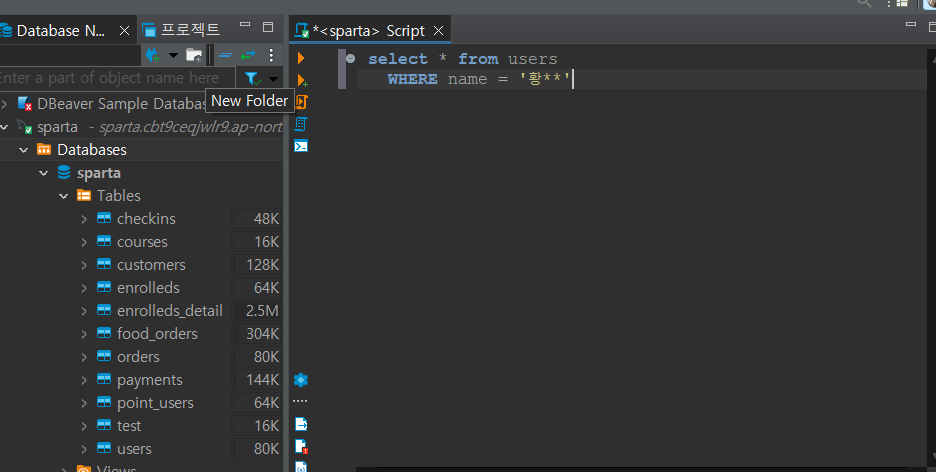The width and height of the screenshot is (936, 472).
Task: Open SQL terminal console icon
Action: (x=301, y=146)
